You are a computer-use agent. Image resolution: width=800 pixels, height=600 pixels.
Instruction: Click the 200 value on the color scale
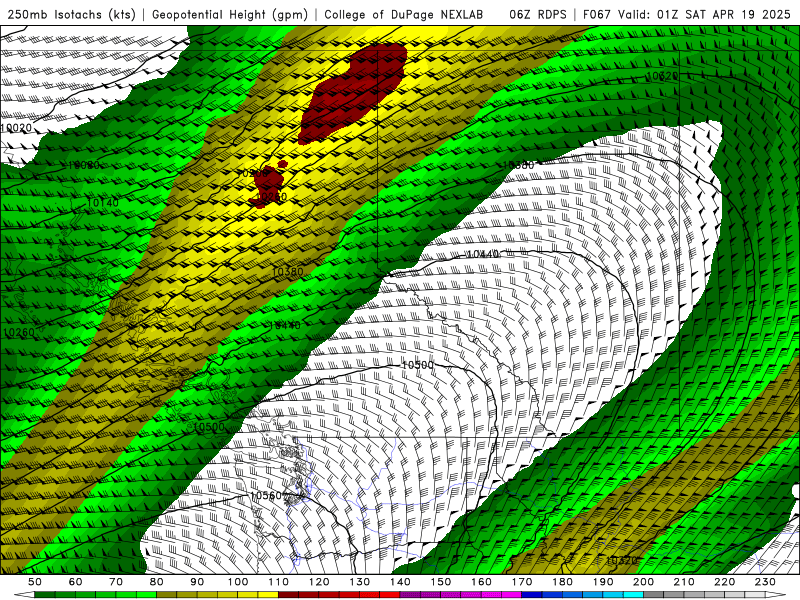(x=643, y=582)
